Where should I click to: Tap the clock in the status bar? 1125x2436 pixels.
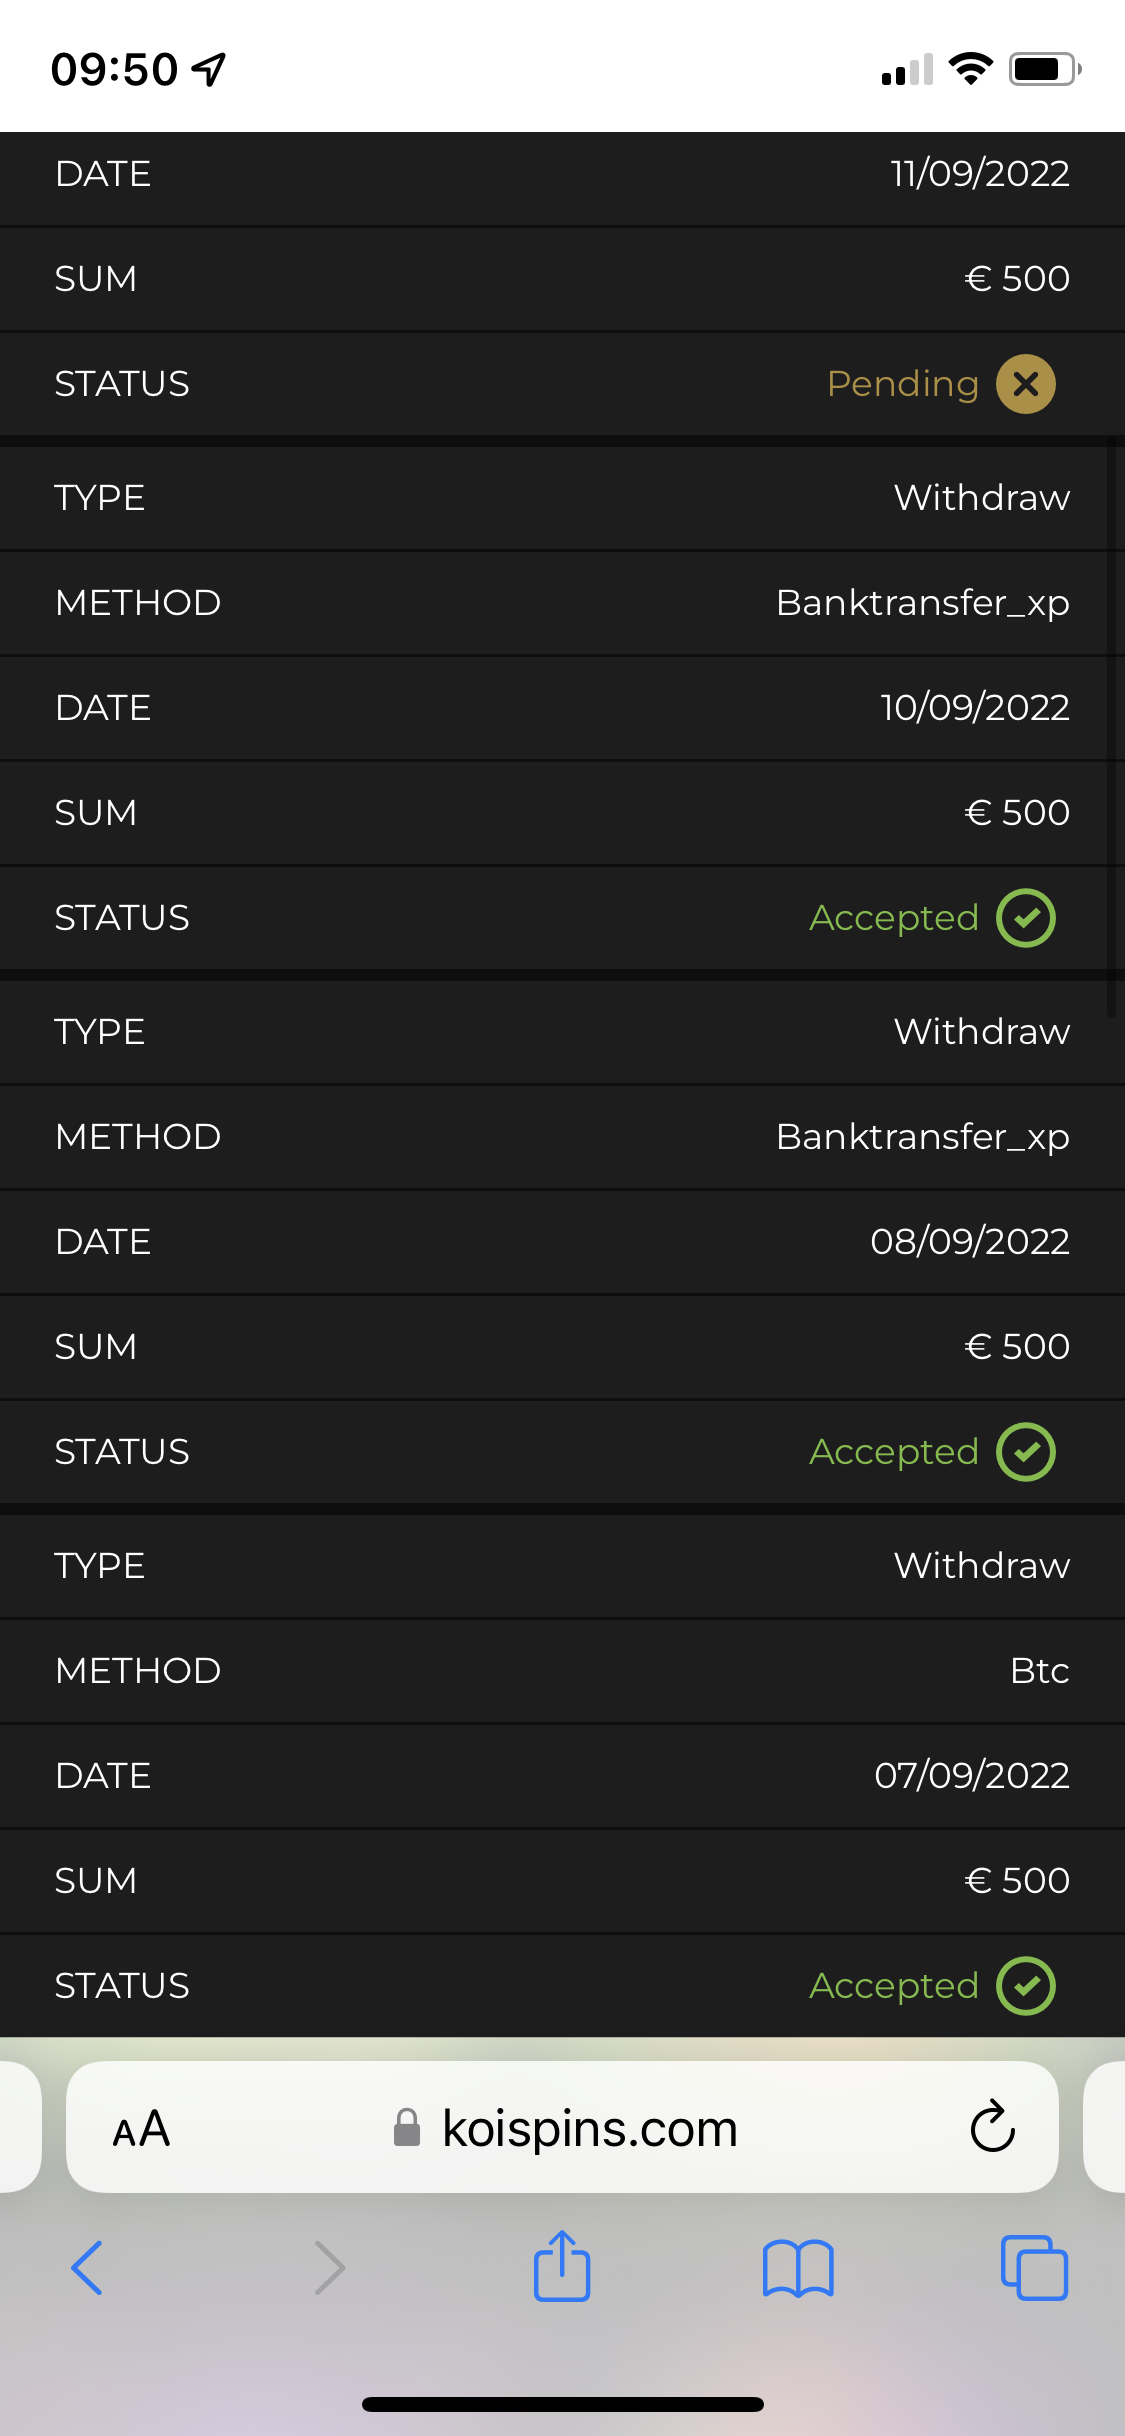[114, 70]
